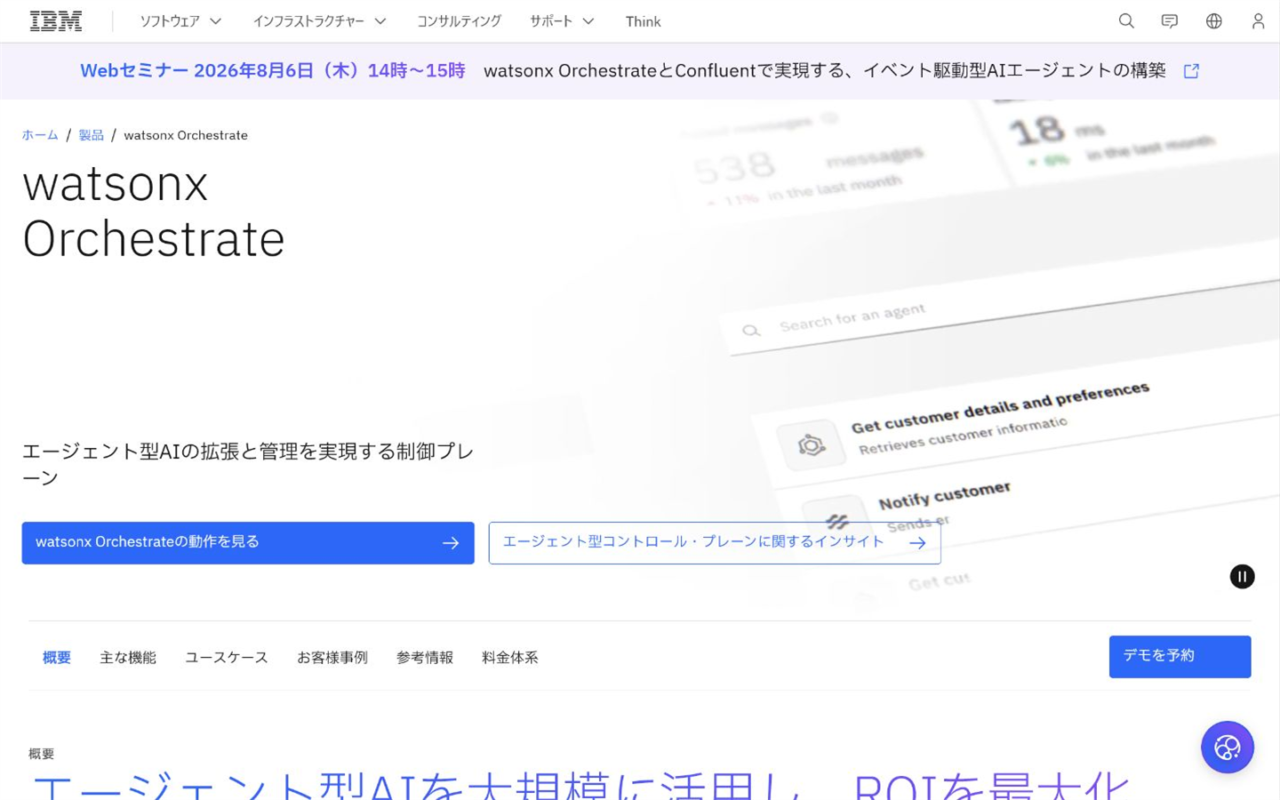Select the 参考情報 tab
This screenshot has width=1280, height=800.
pyautogui.click(x=425, y=657)
